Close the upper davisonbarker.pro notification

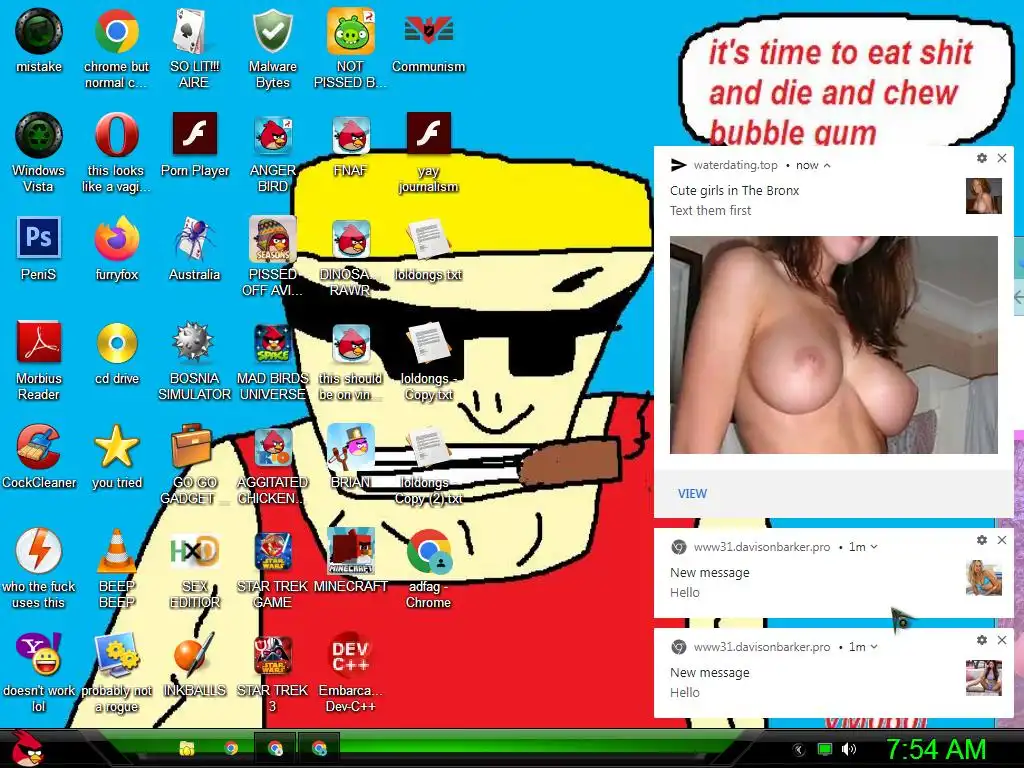[x=1002, y=540]
